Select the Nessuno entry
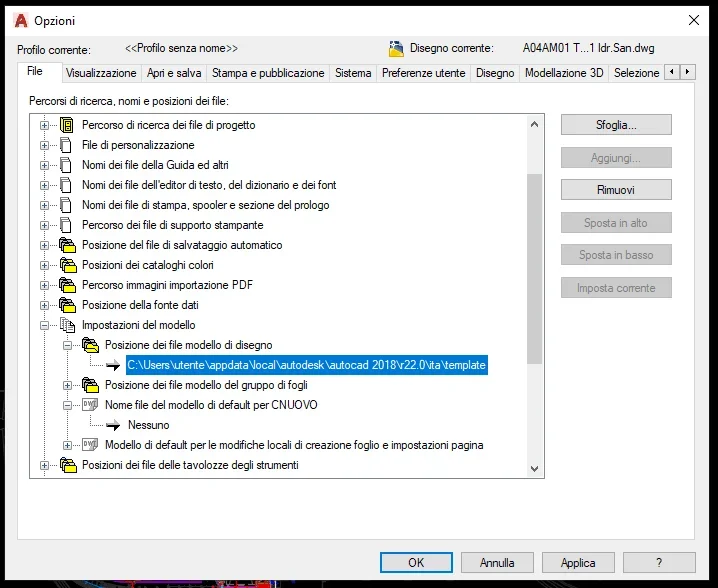Screen dimensions: 718x588 (149, 425)
